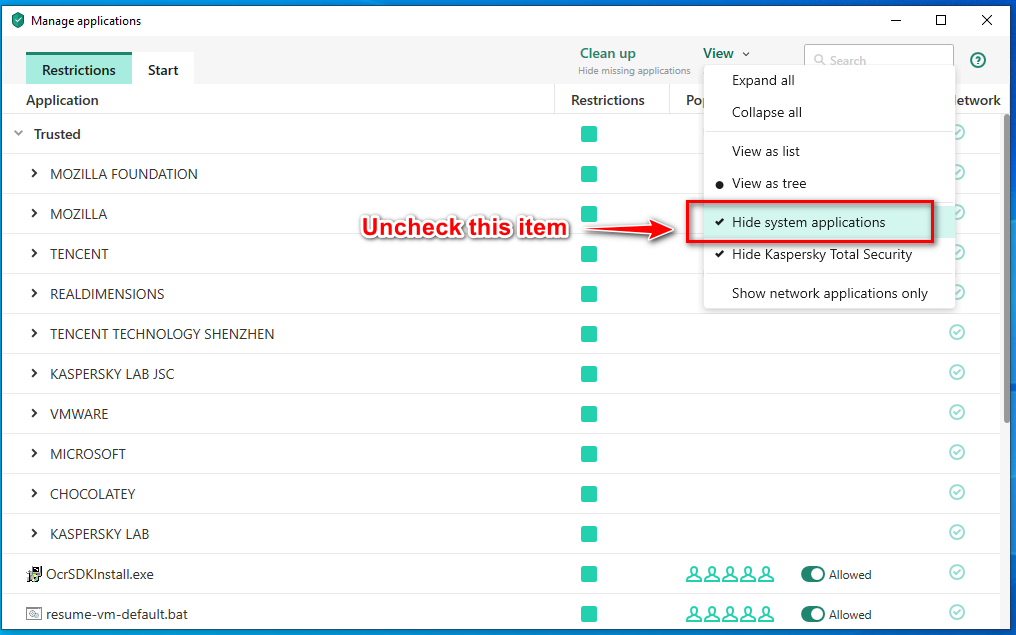The image size is (1016, 635).
Task: Click network check icon for KASPERSKY LAB
Action: [956, 532]
